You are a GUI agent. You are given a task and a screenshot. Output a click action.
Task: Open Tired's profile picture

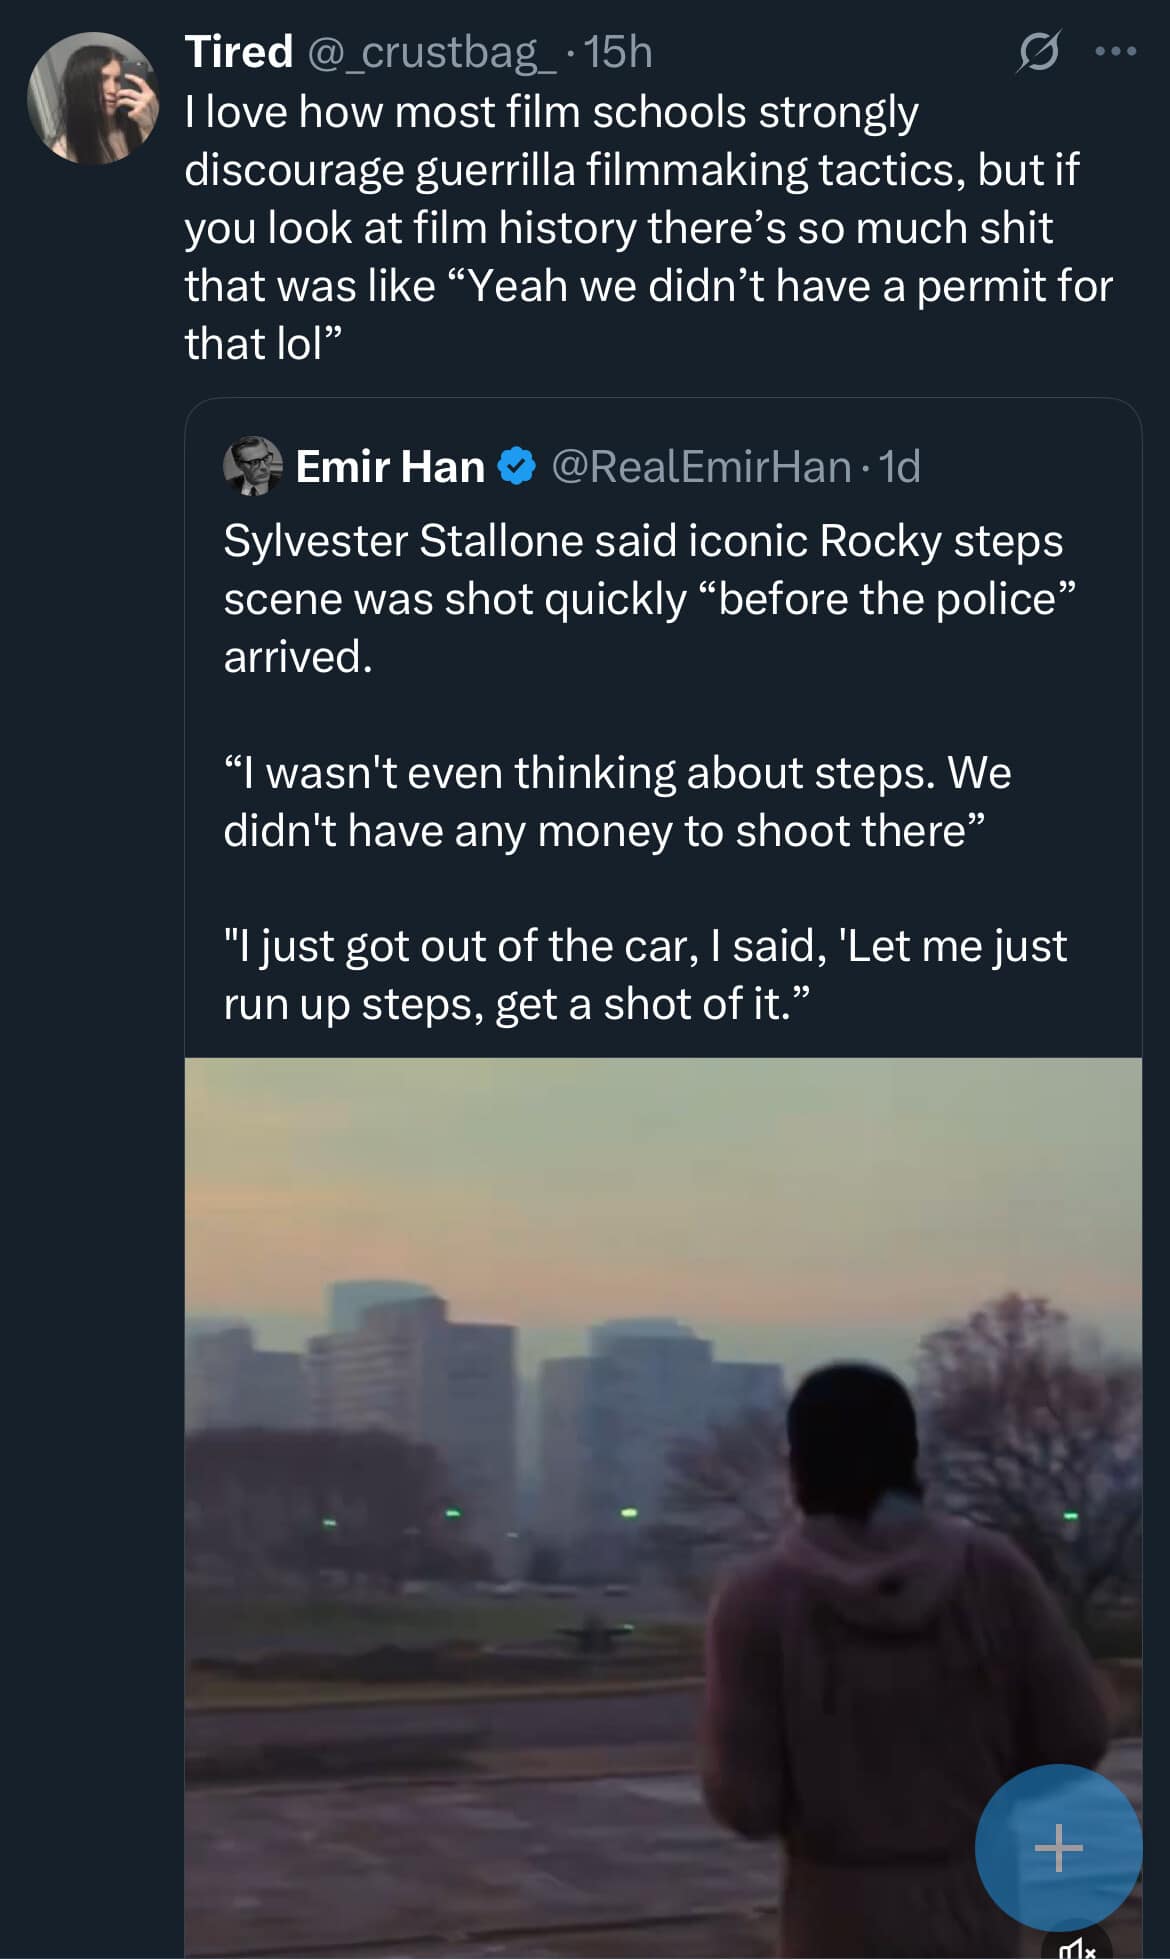click(92, 98)
